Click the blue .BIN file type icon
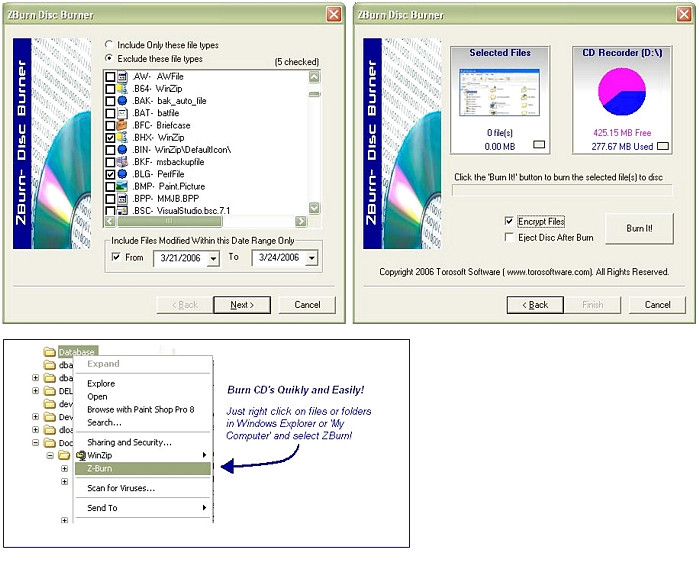Viewport: 700px width, 573px height. click(122, 150)
